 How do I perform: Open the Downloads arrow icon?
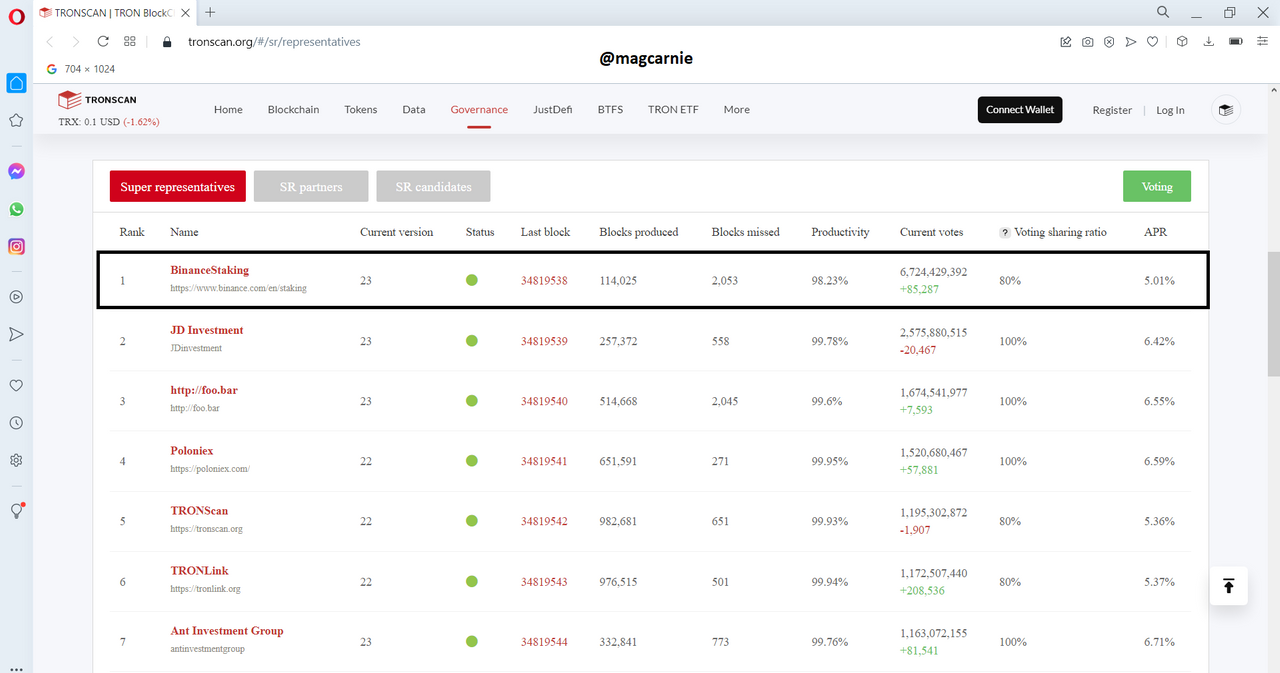pyautogui.click(x=1208, y=42)
